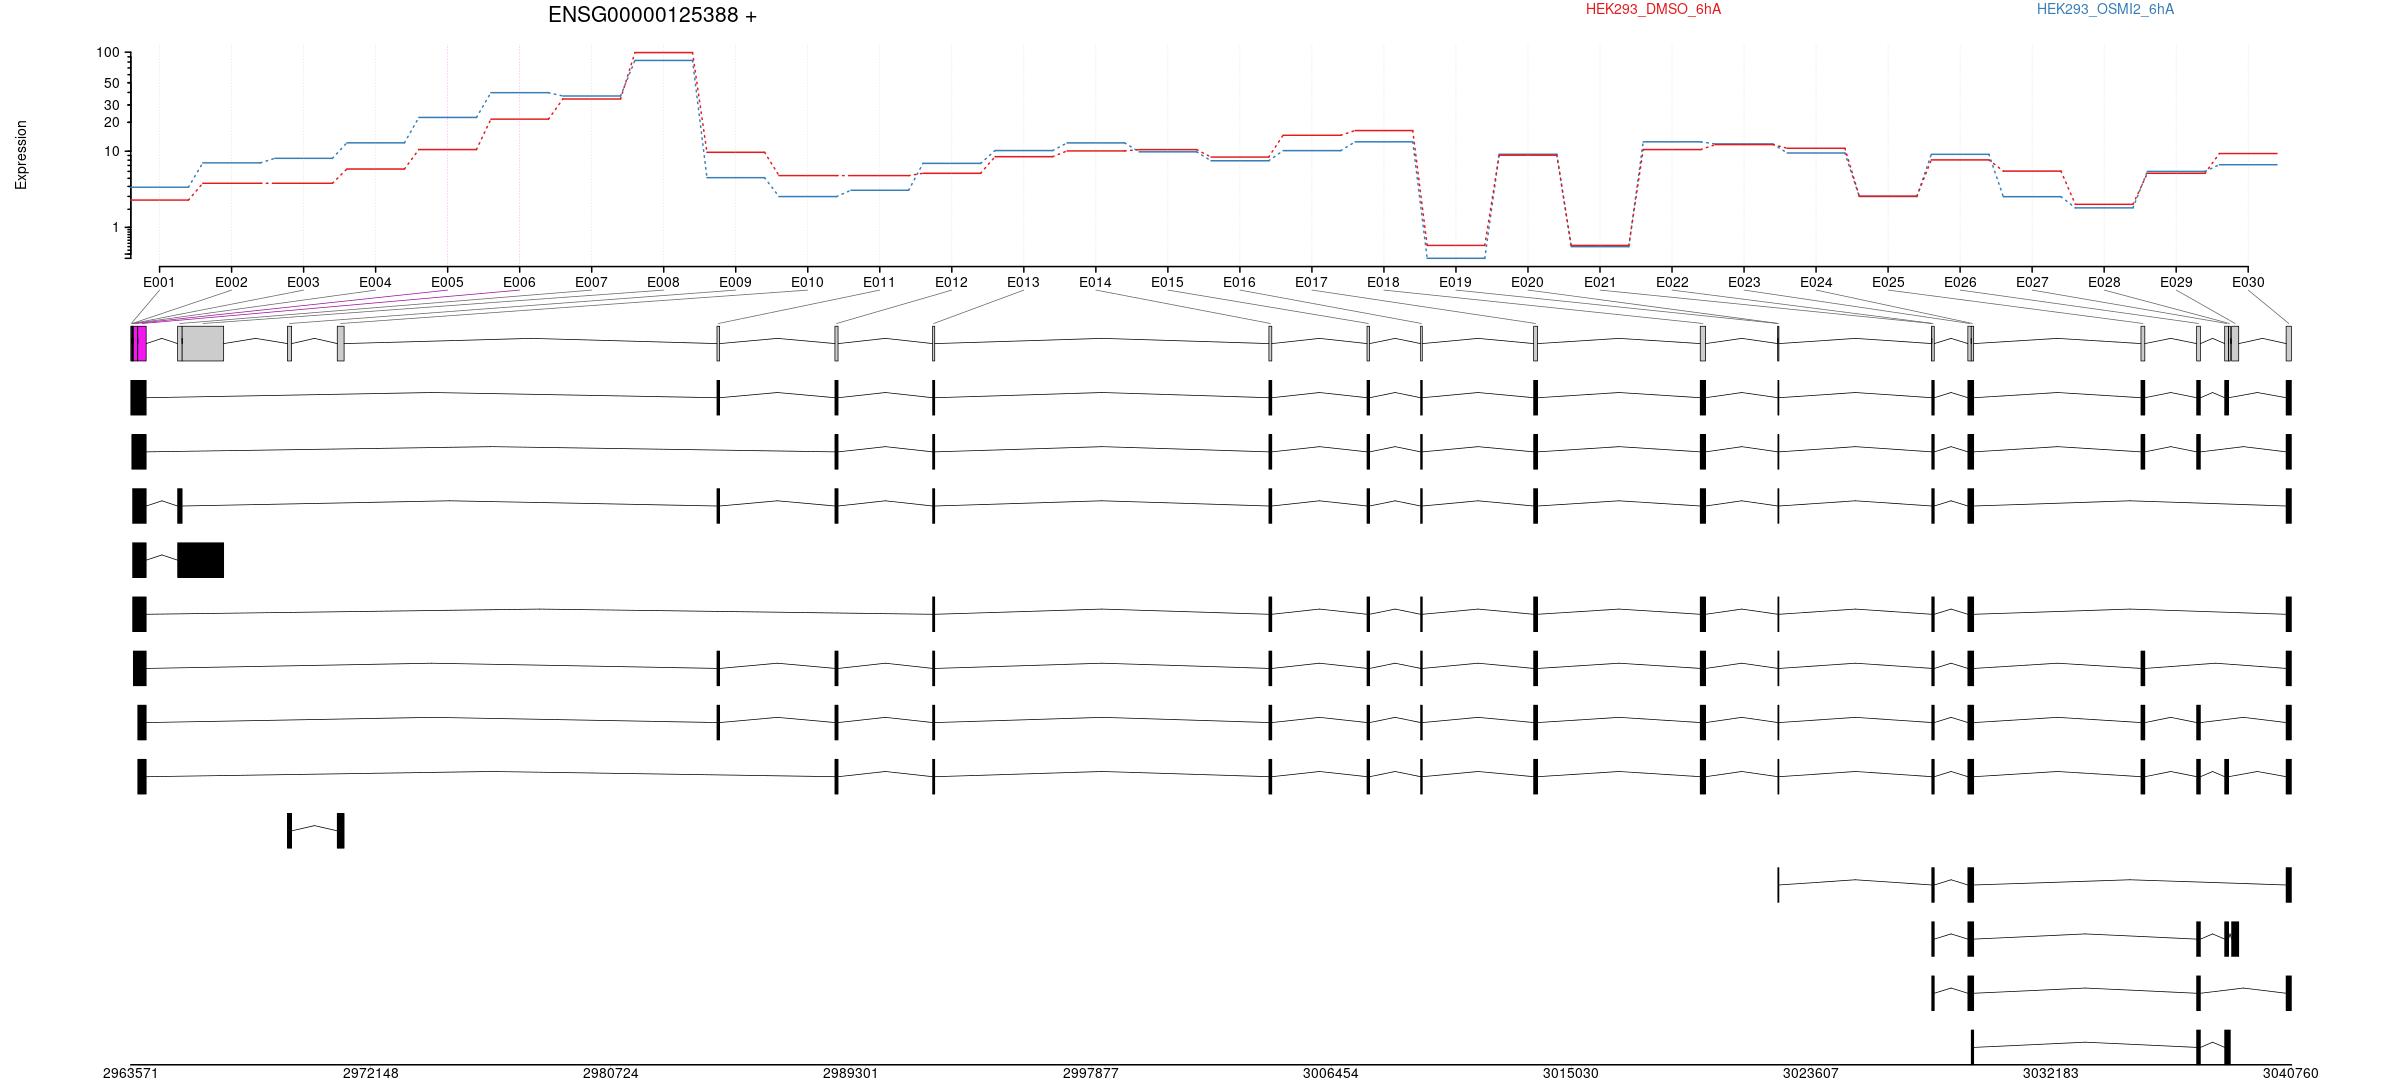Click the red expression peak over E008

coord(663,52)
